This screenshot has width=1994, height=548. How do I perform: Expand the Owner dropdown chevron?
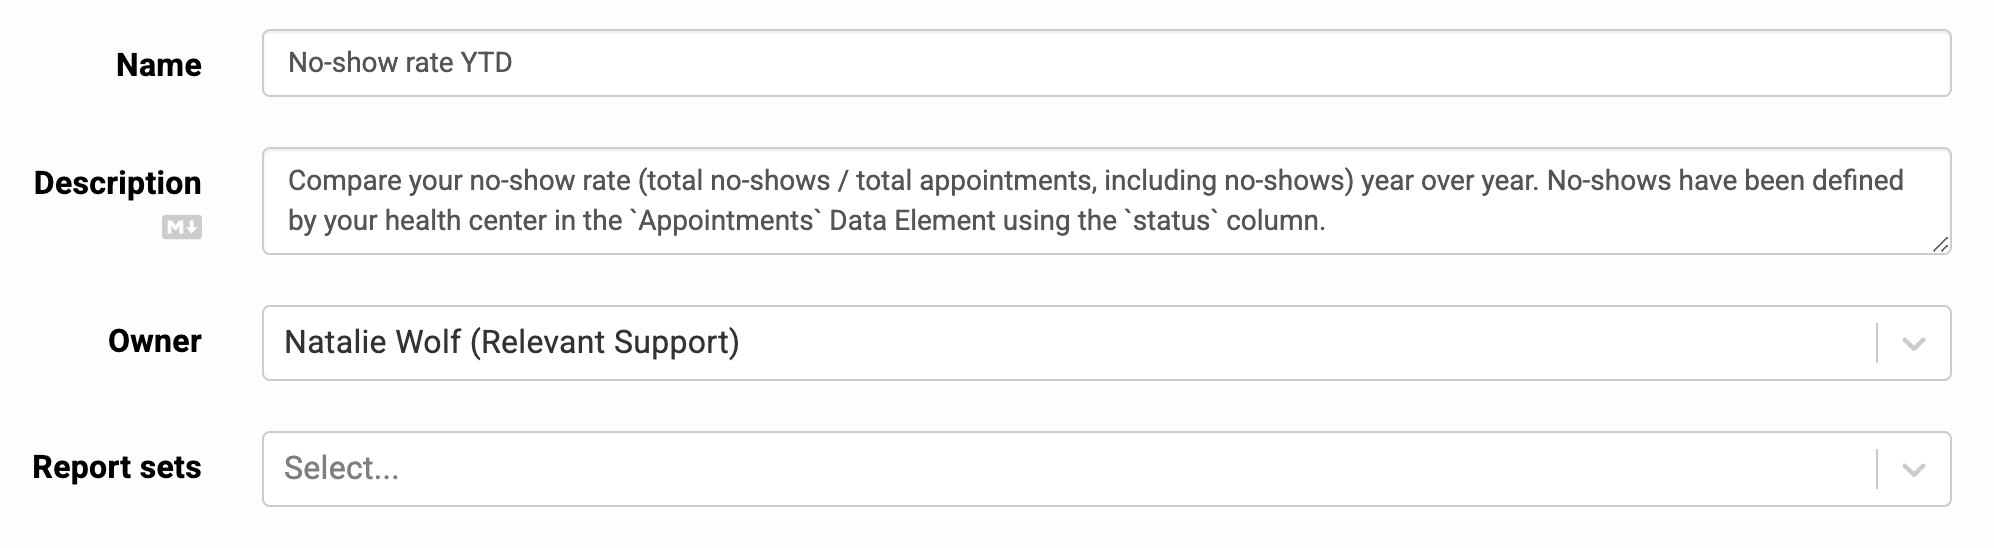click(1913, 344)
